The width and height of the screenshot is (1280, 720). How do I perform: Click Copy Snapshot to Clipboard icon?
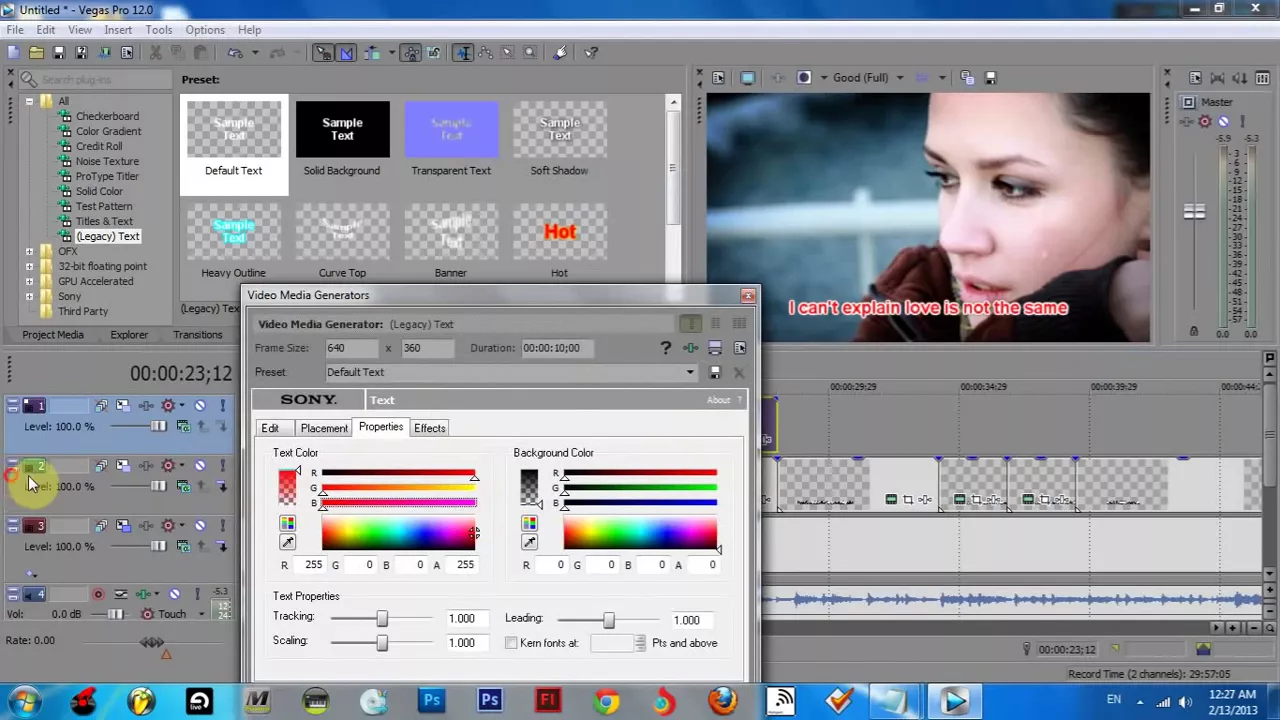(x=968, y=78)
